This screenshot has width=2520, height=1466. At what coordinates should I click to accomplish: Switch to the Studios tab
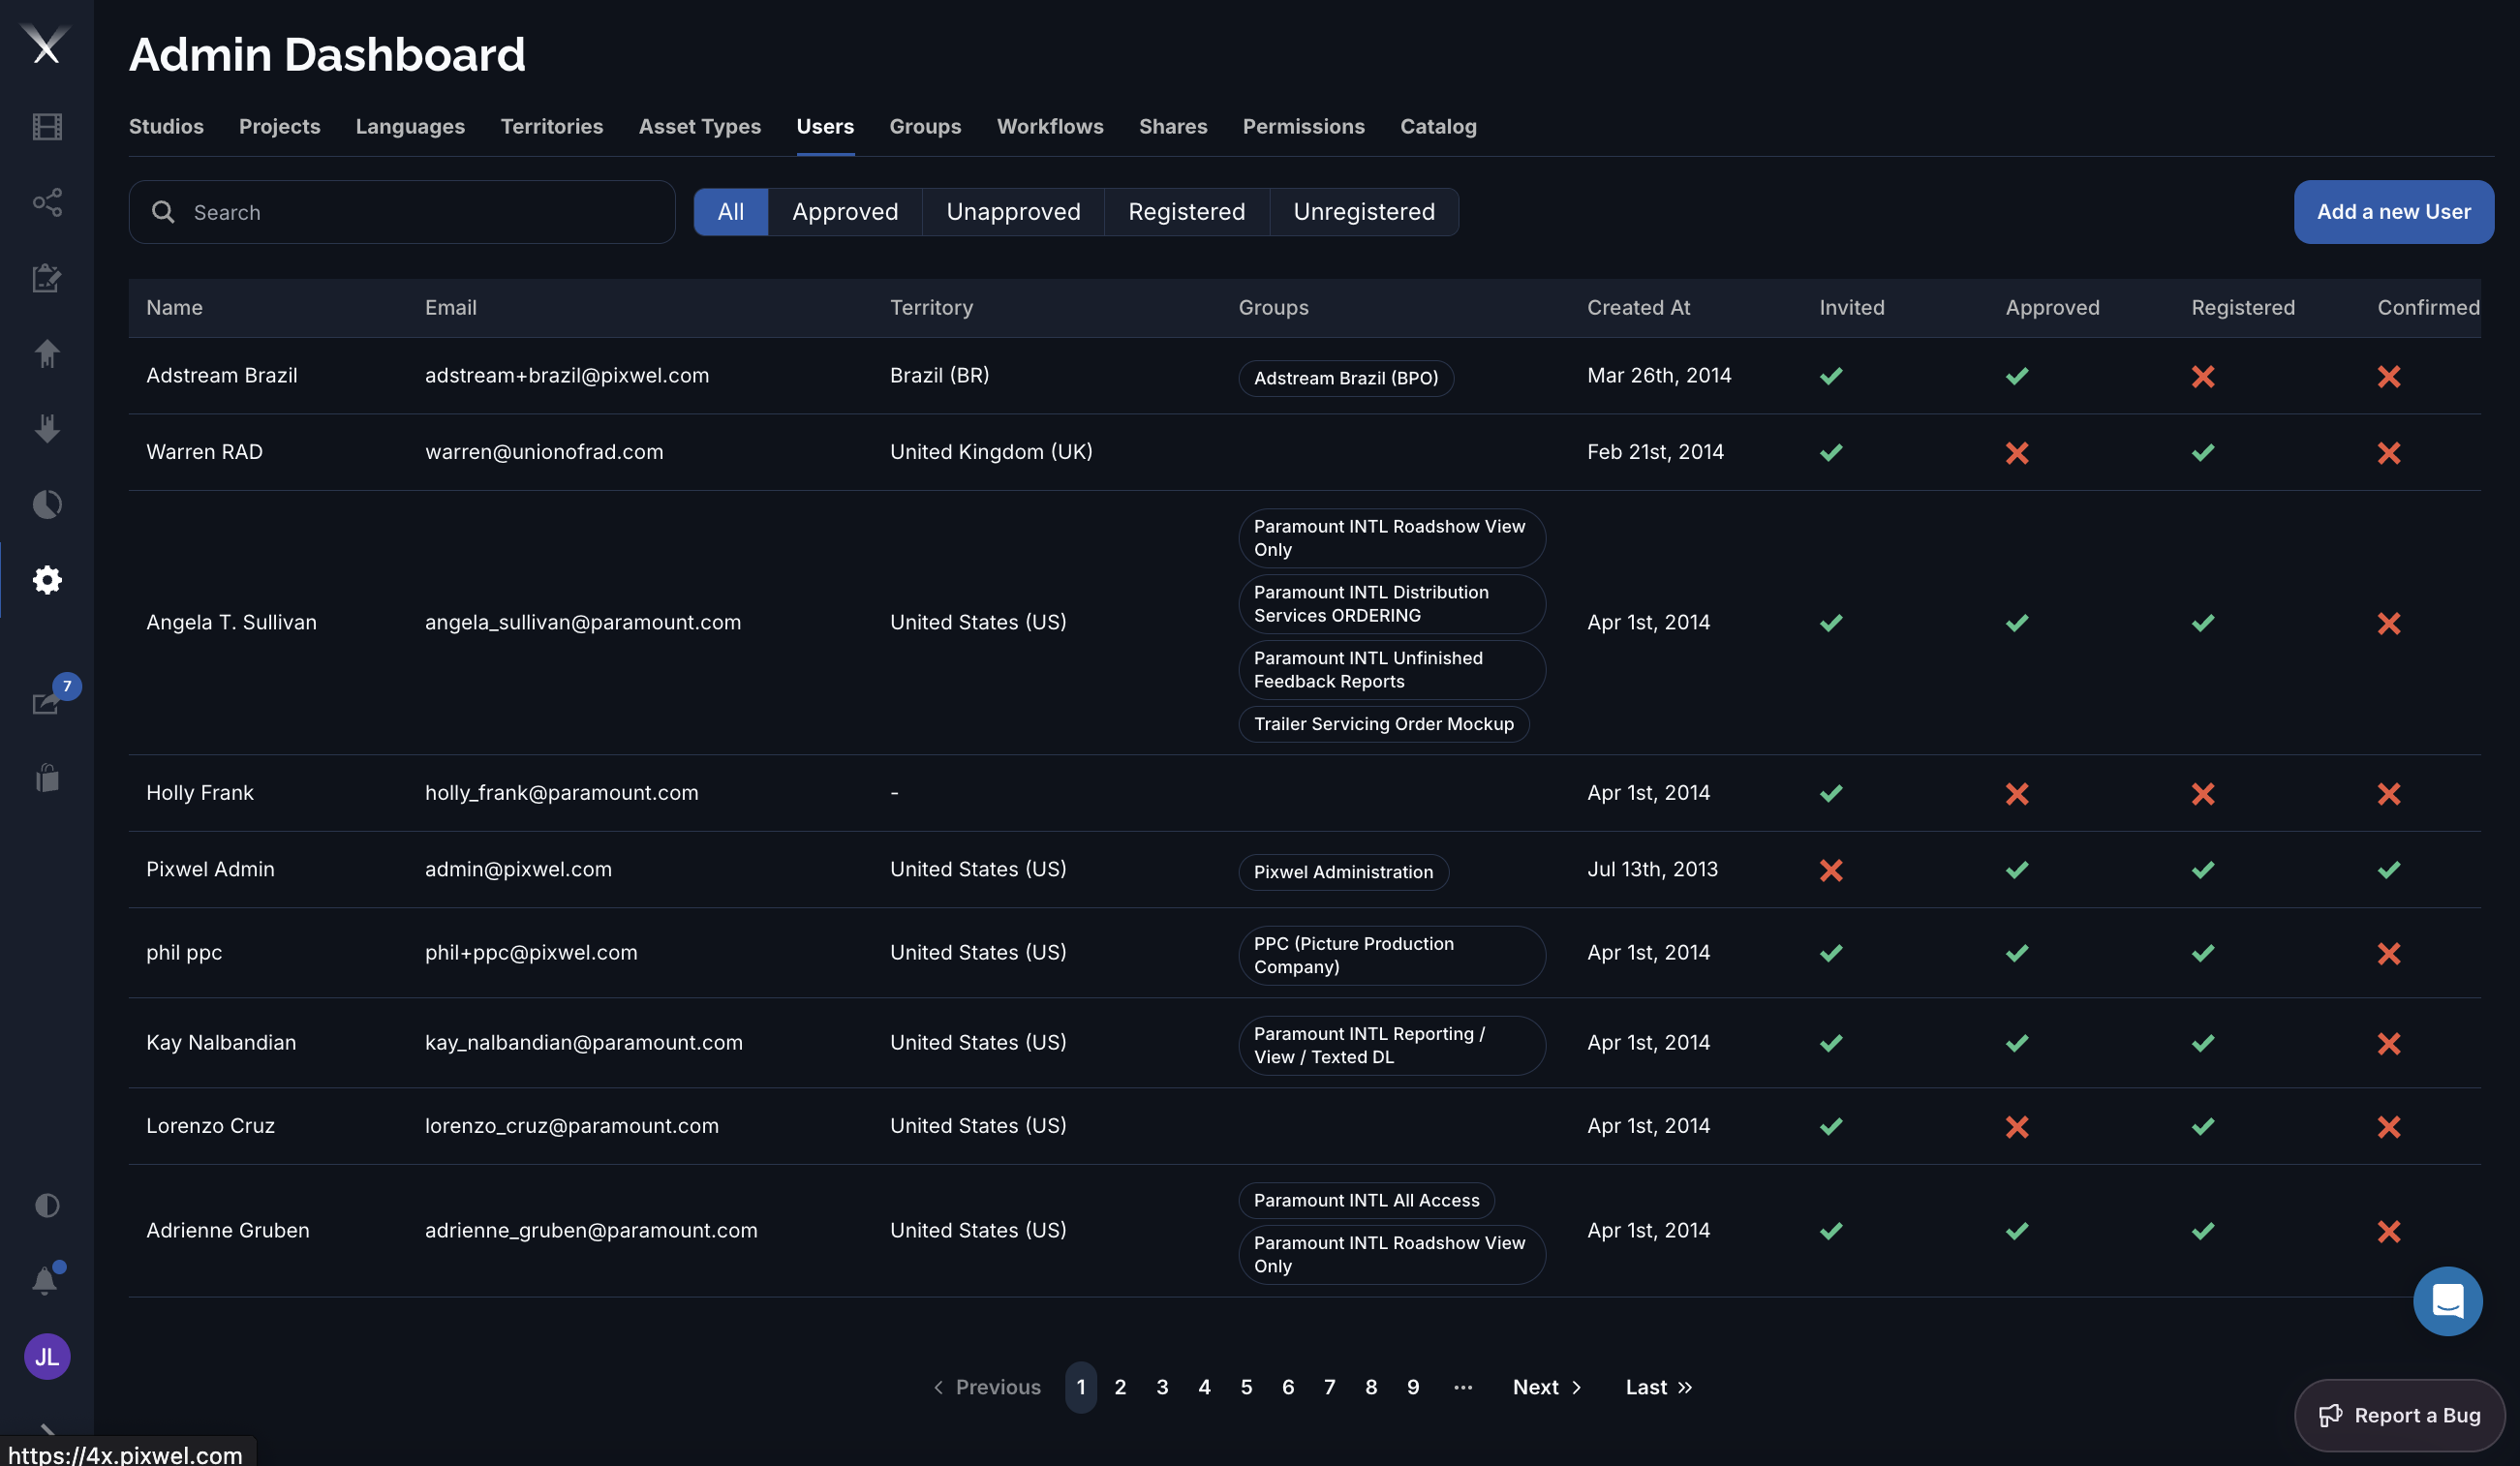(x=166, y=126)
